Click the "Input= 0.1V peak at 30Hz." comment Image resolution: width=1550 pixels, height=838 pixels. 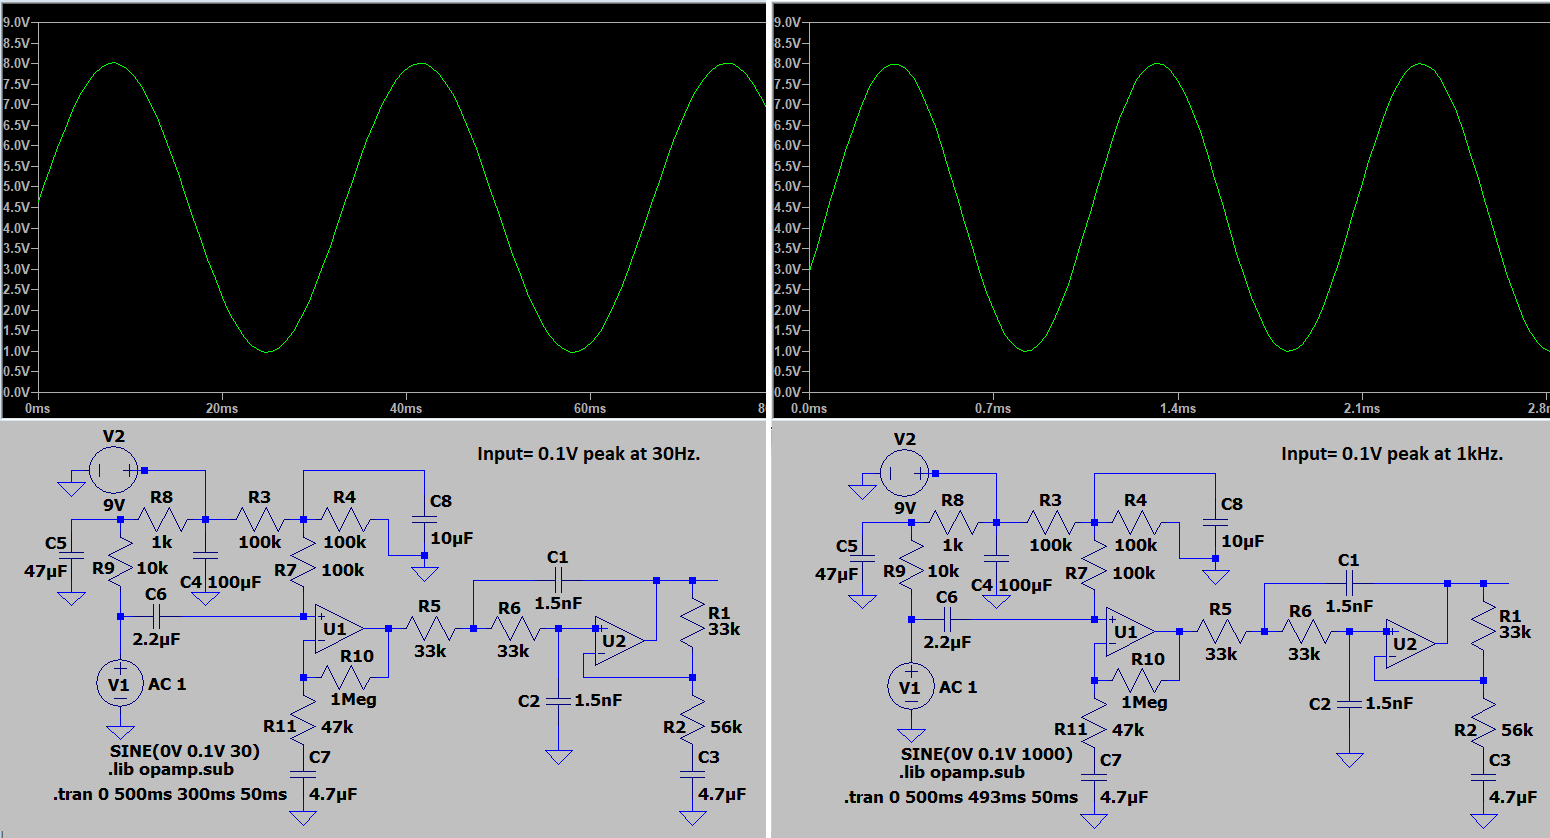(x=589, y=454)
